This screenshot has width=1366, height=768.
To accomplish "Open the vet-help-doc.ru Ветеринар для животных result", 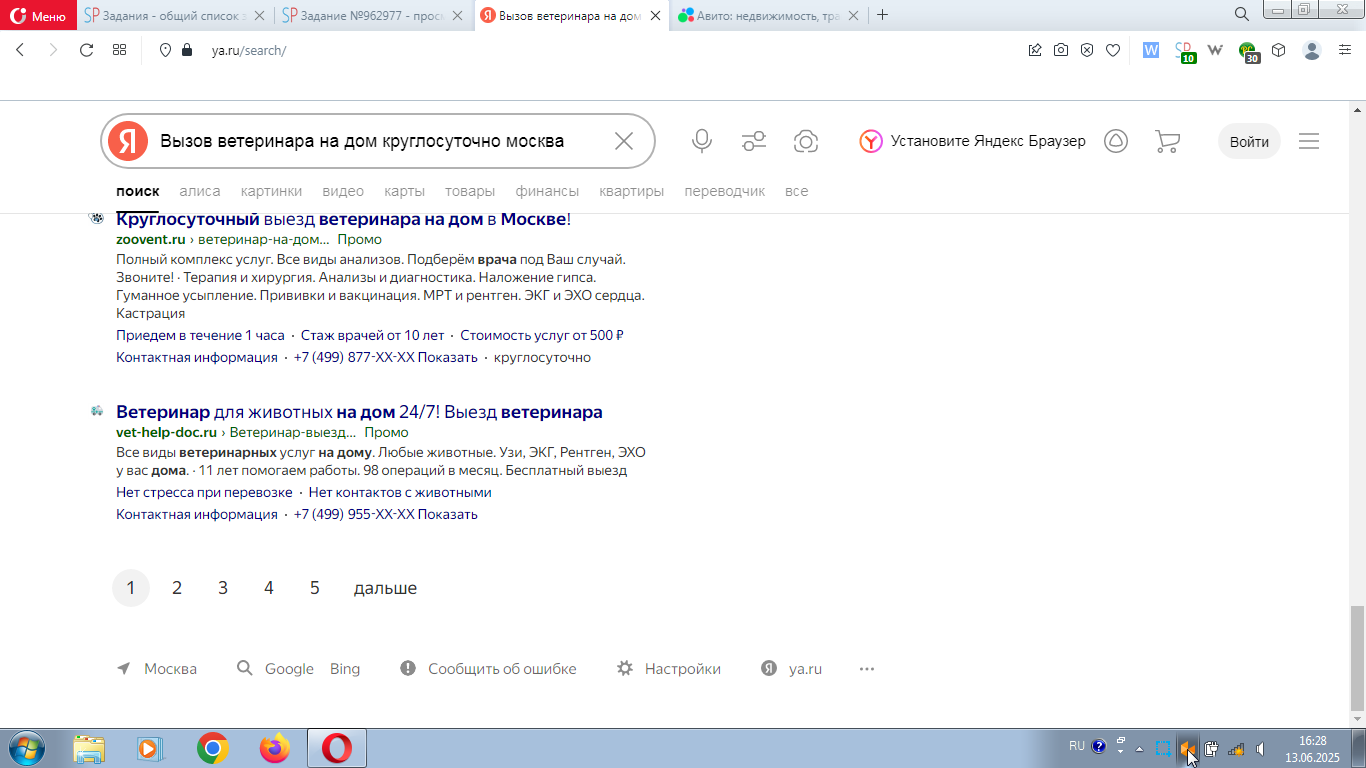I will pyautogui.click(x=359, y=412).
